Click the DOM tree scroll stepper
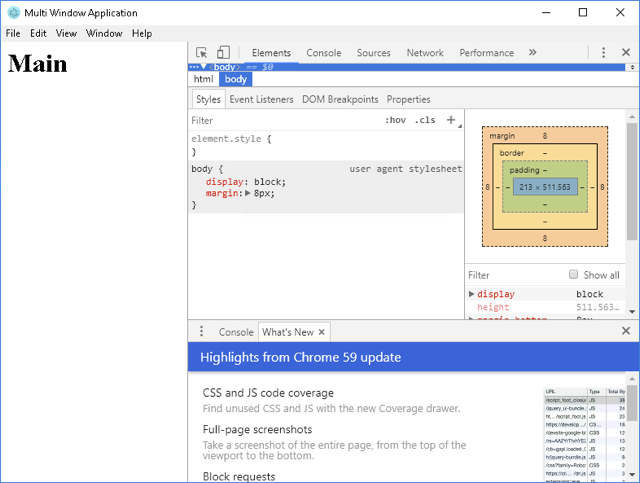This screenshot has width=640, height=483. click(632, 67)
